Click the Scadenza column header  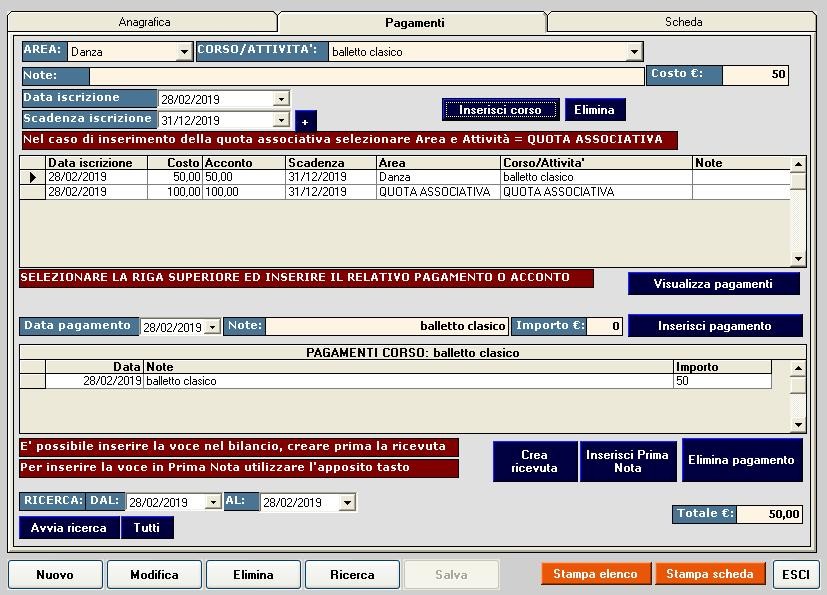point(331,163)
